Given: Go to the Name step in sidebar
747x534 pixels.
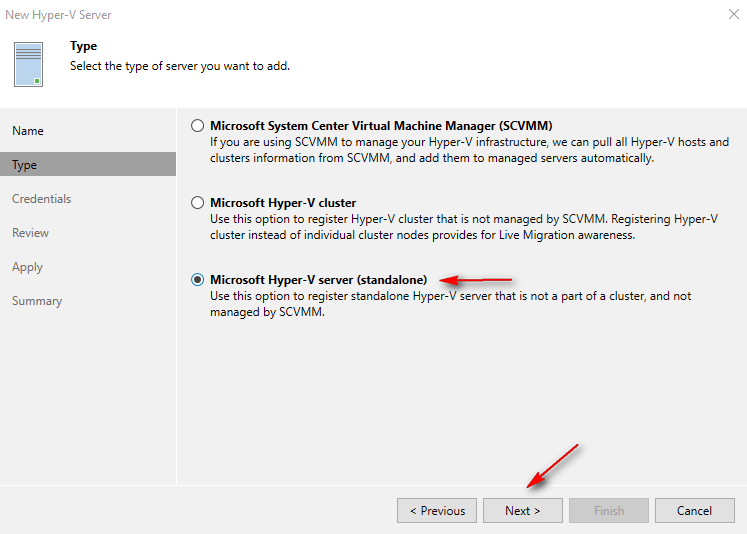Looking at the screenshot, I should pyautogui.click(x=28, y=131).
